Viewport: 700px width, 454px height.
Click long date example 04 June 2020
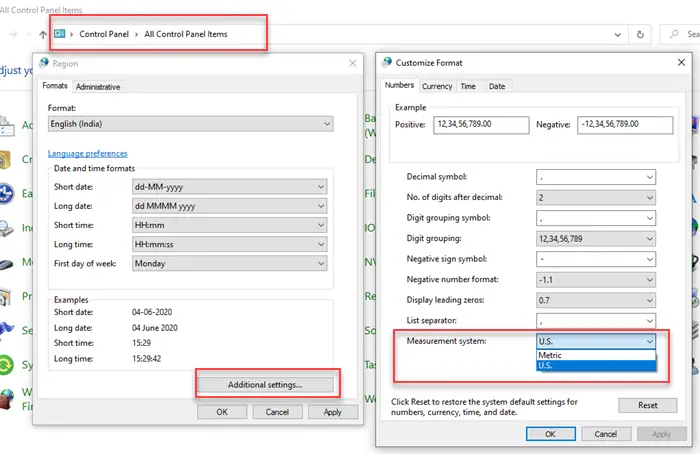(155, 328)
